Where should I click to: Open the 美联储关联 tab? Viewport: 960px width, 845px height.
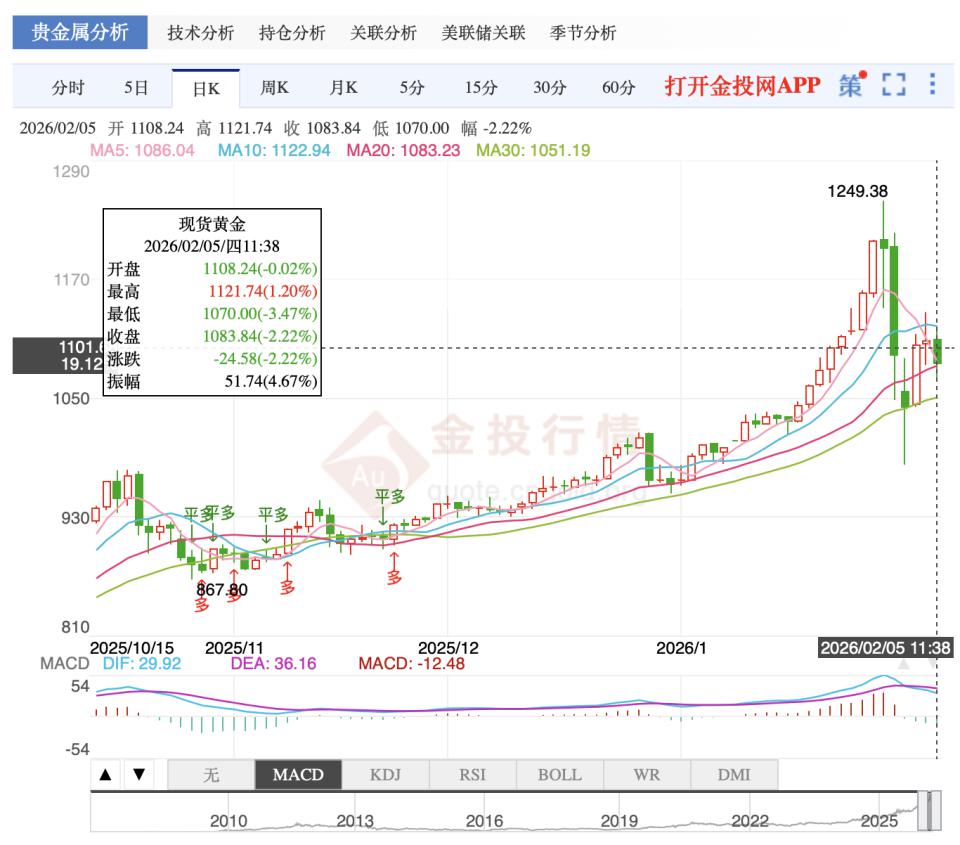[x=484, y=32]
